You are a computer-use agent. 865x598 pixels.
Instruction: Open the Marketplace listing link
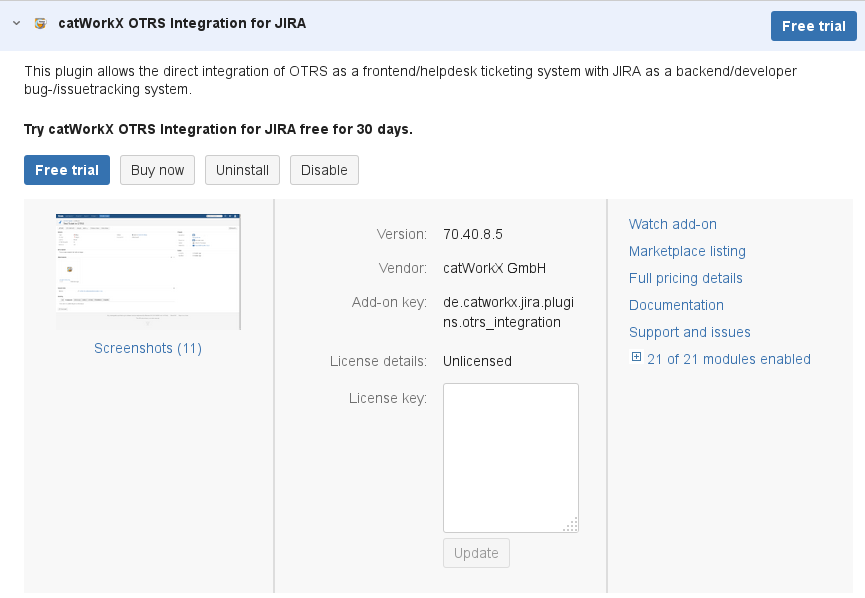tap(687, 251)
